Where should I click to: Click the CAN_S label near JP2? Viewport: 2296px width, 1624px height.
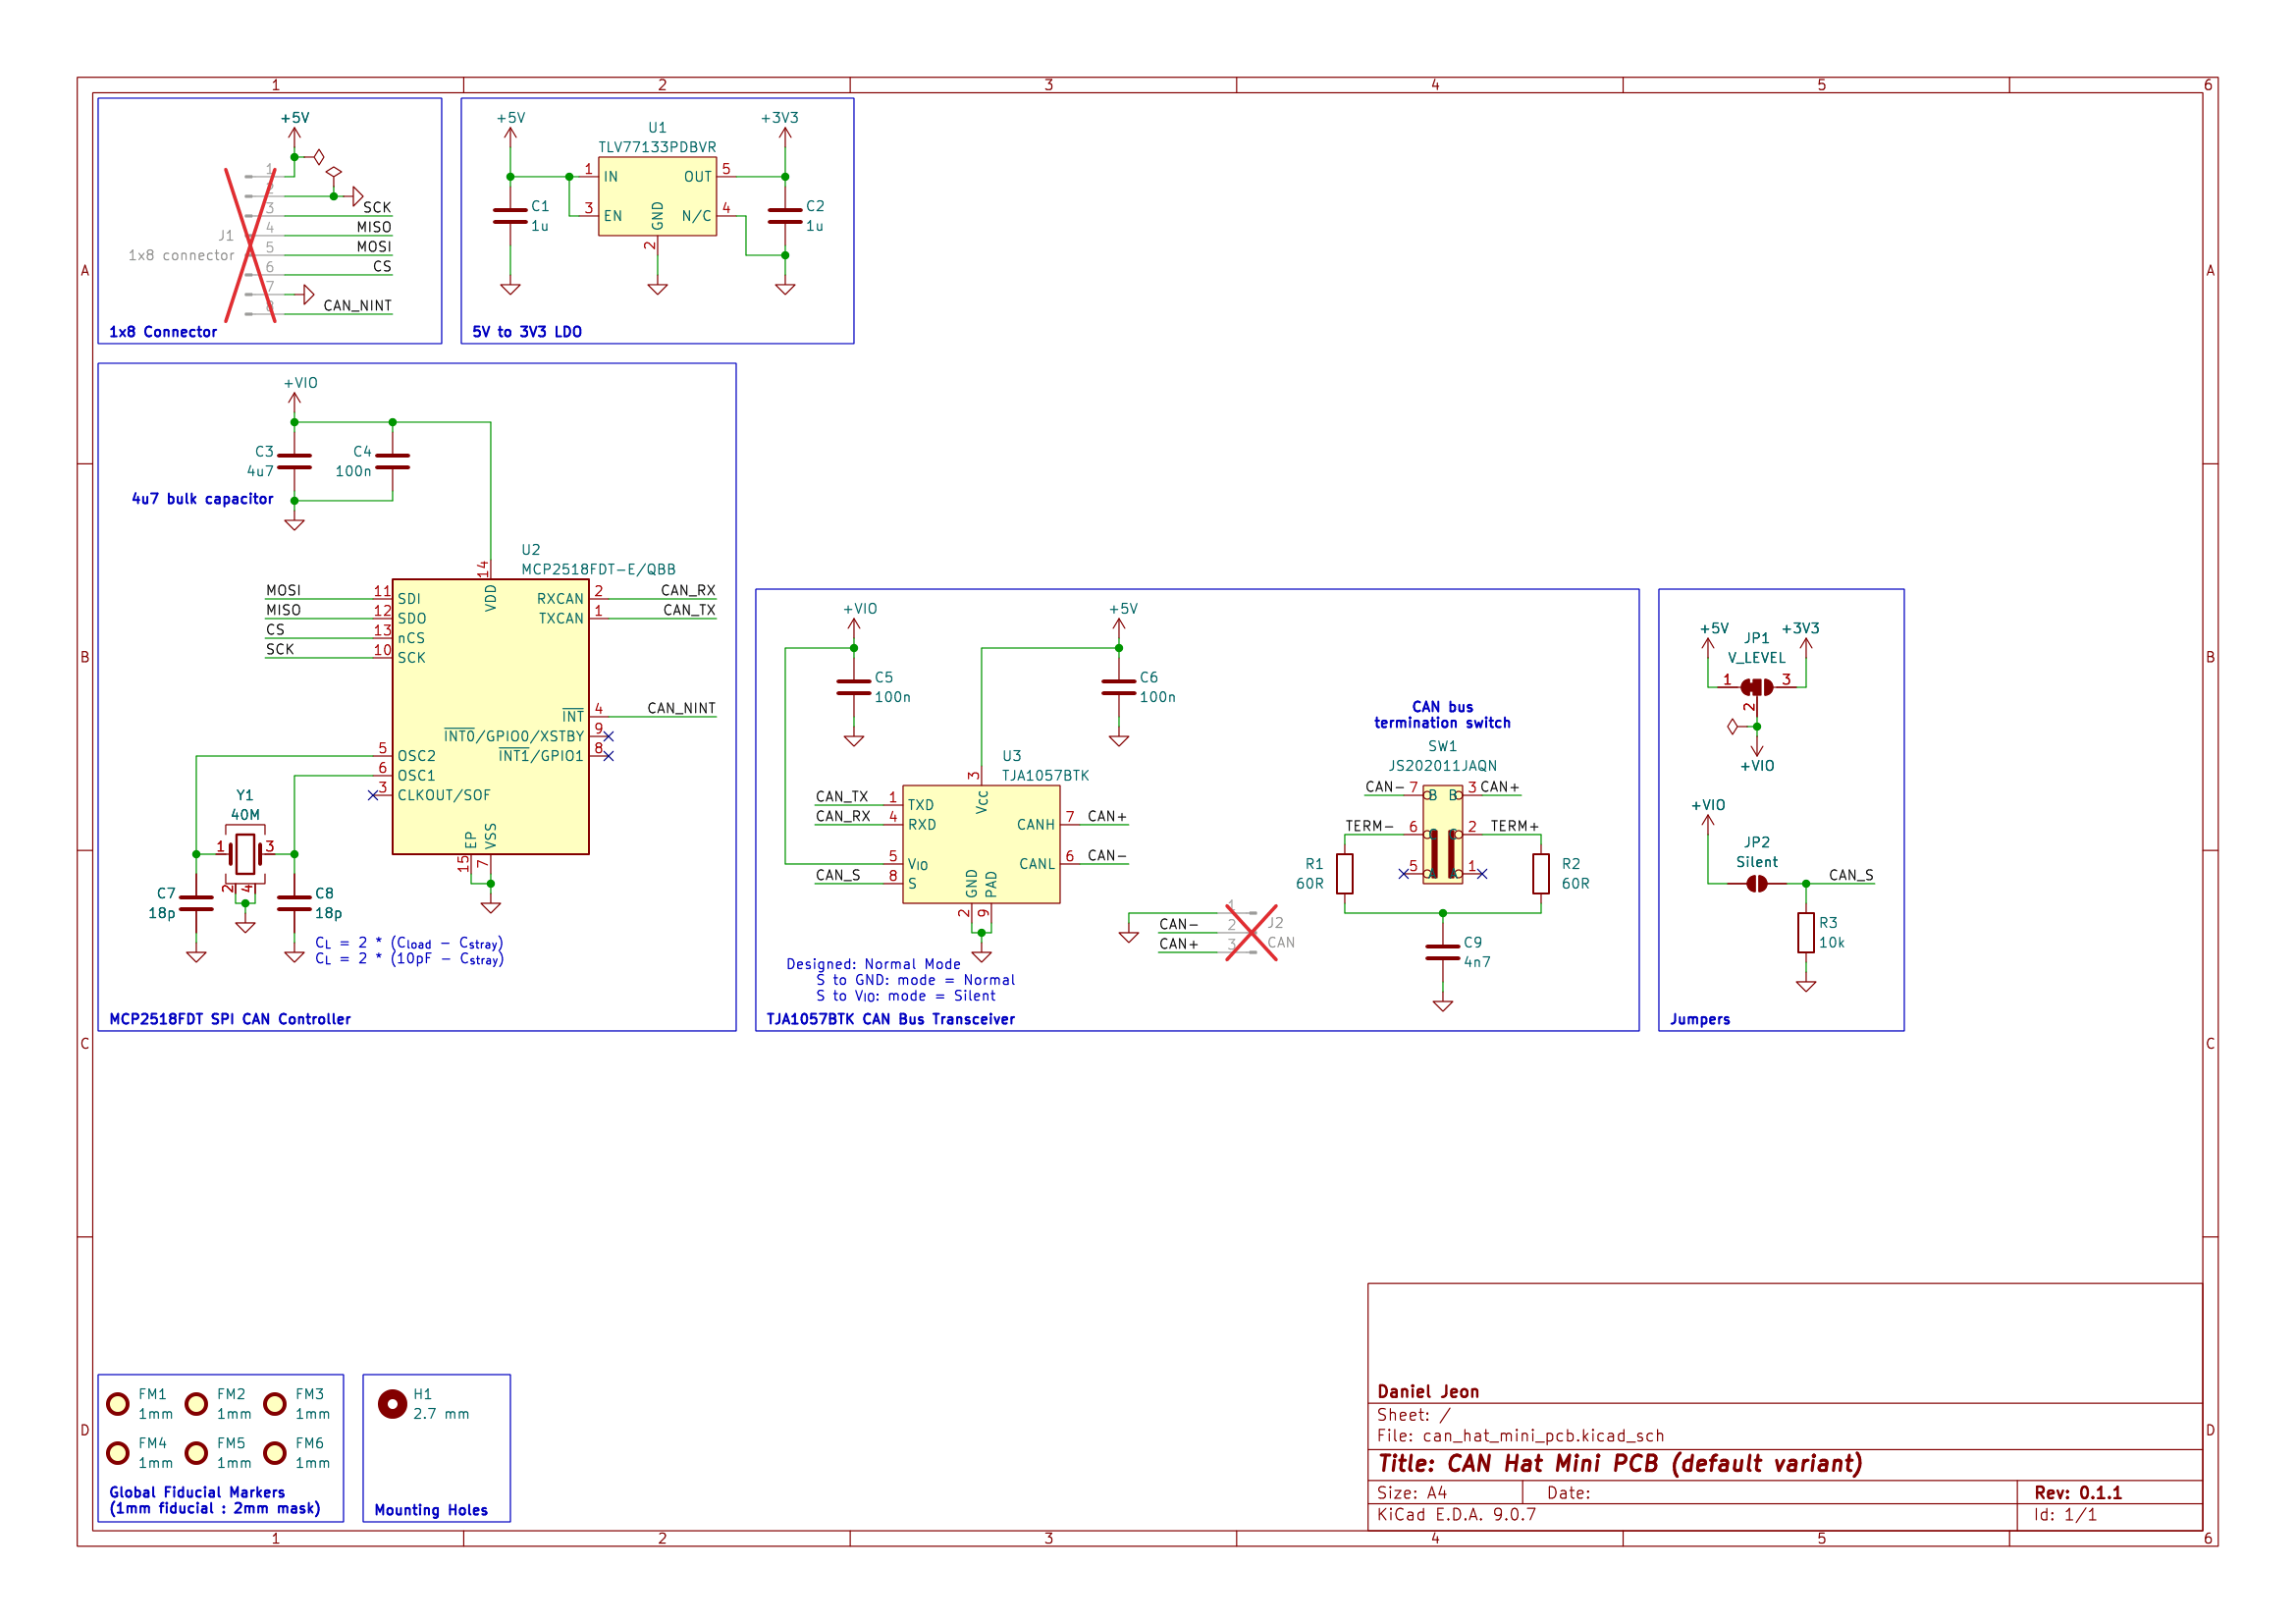(1851, 875)
